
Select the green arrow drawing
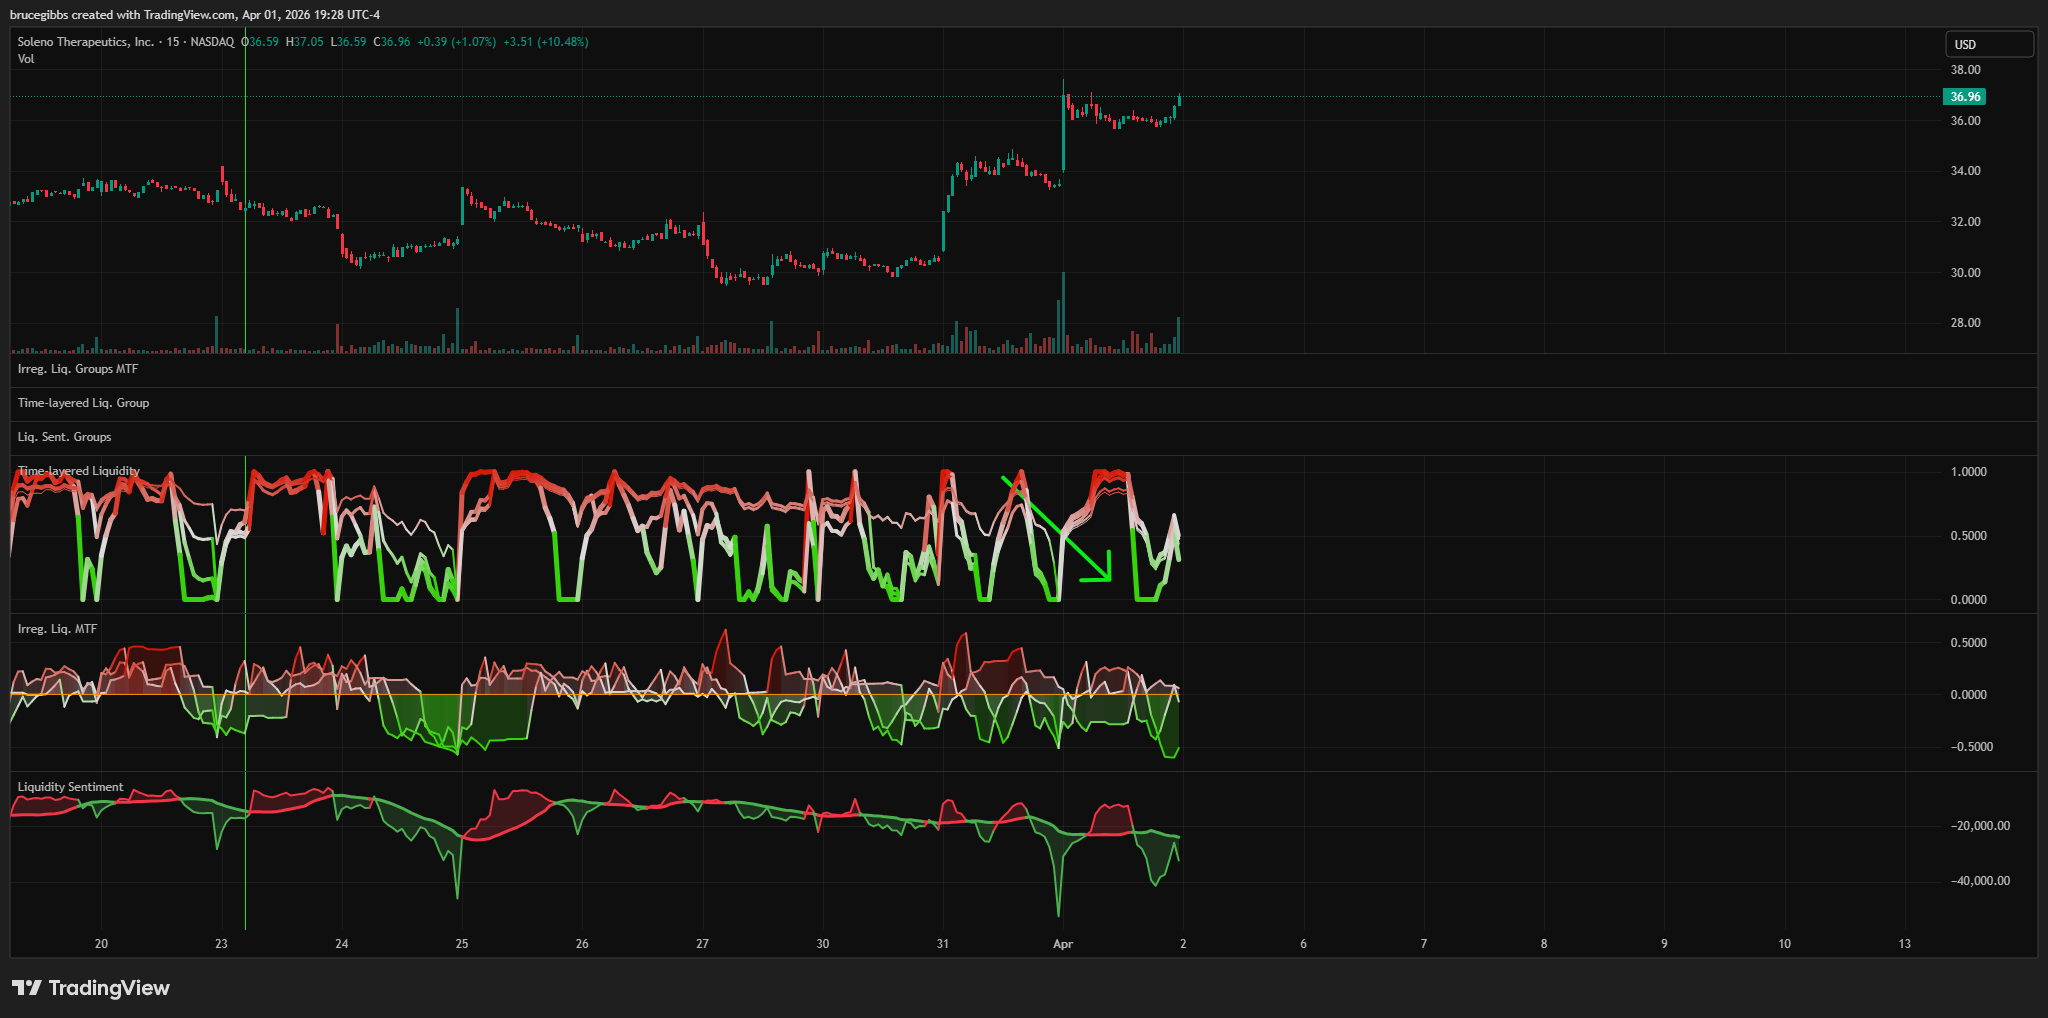[x=1060, y=532]
